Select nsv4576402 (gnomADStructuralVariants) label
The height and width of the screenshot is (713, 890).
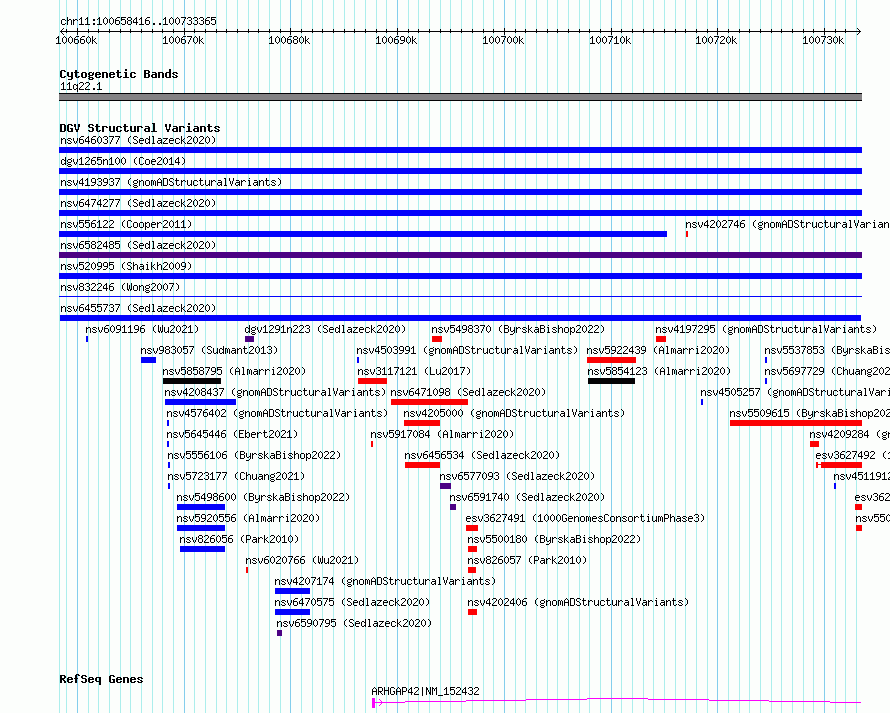[x=277, y=413]
